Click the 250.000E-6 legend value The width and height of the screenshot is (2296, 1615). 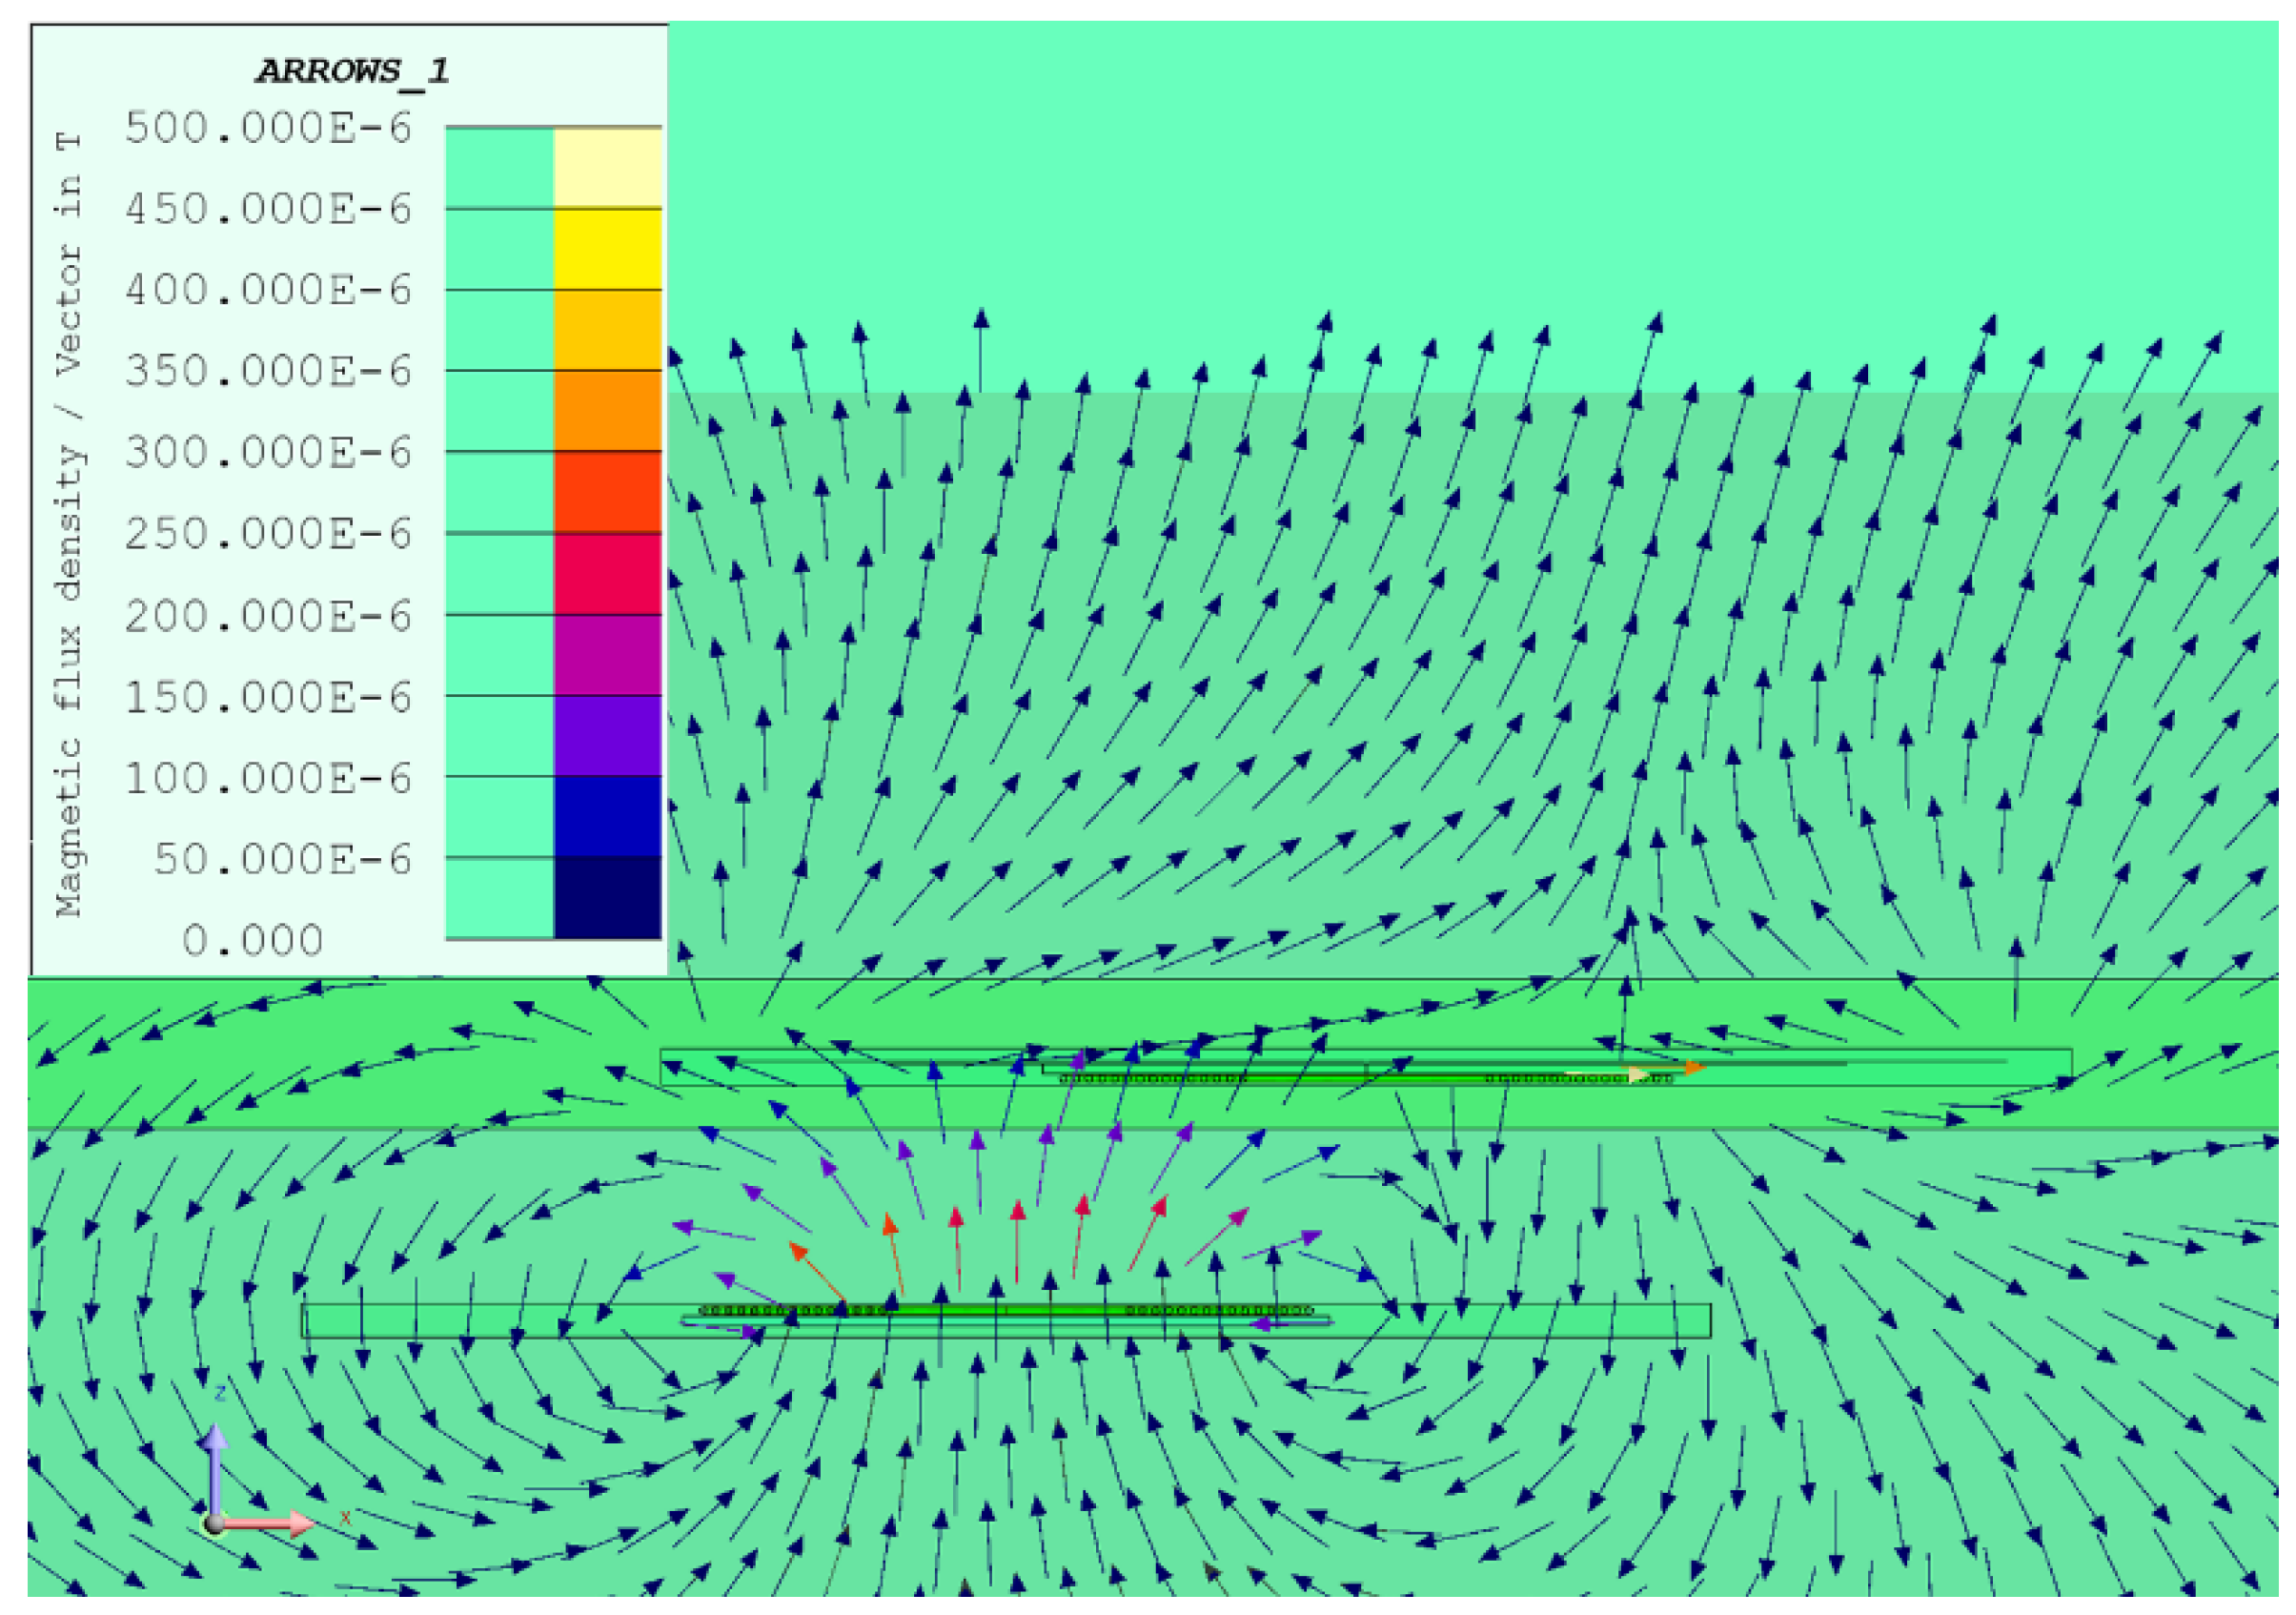point(268,534)
